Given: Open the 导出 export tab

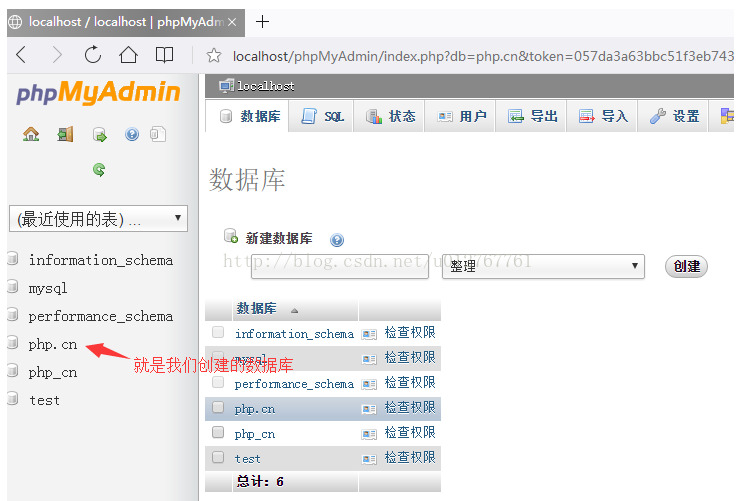Looking at the screenshot, I should pyautogui.click(x=533, y=117).
